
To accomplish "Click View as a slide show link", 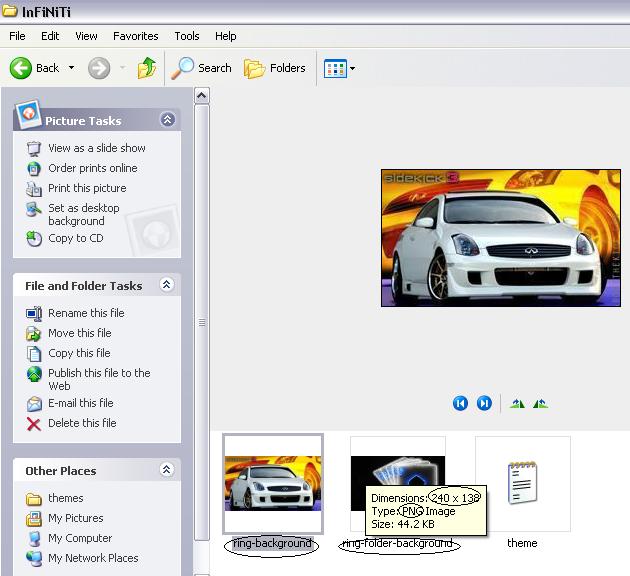I will pyautogui.click(x=97, y=148).
